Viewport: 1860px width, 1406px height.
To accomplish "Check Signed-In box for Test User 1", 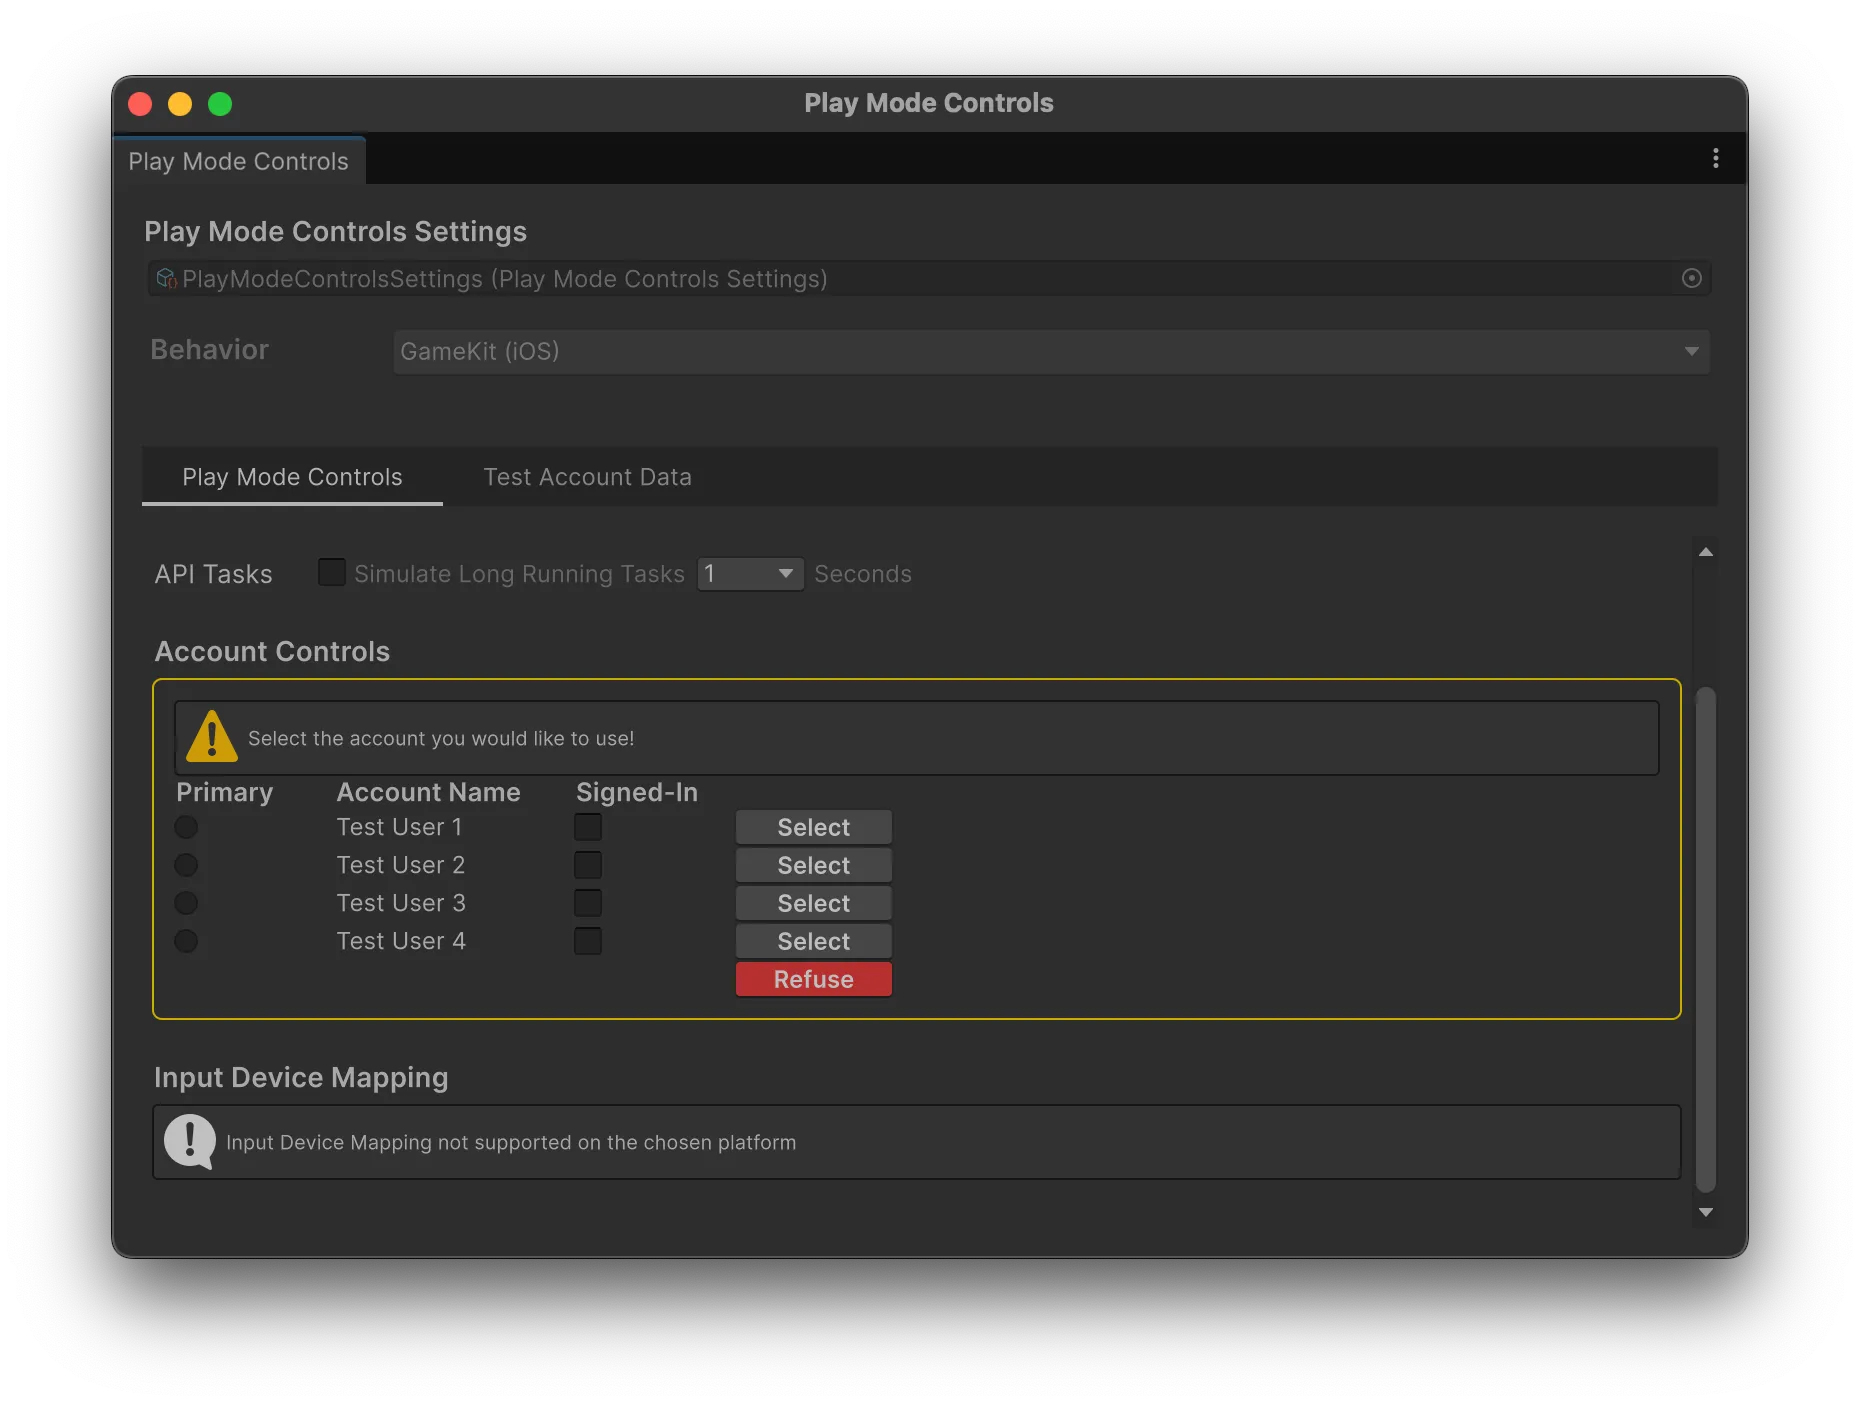I will [x=588, y=827].
